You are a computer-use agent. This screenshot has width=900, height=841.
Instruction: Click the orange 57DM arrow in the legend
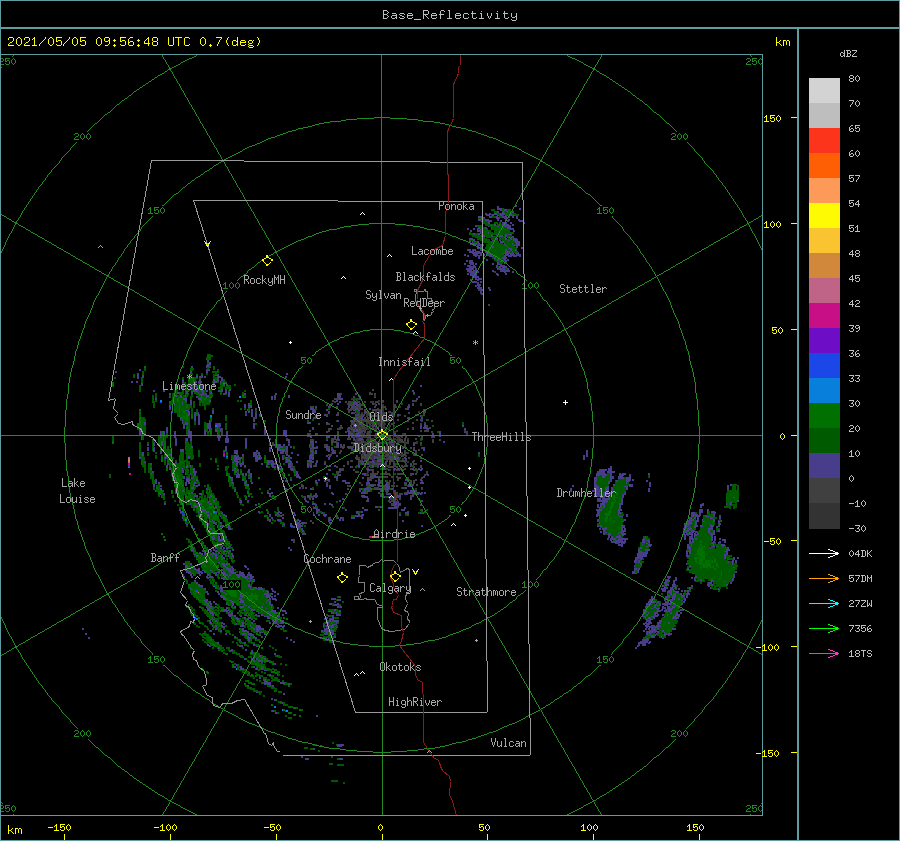click(x=824, y=579)
